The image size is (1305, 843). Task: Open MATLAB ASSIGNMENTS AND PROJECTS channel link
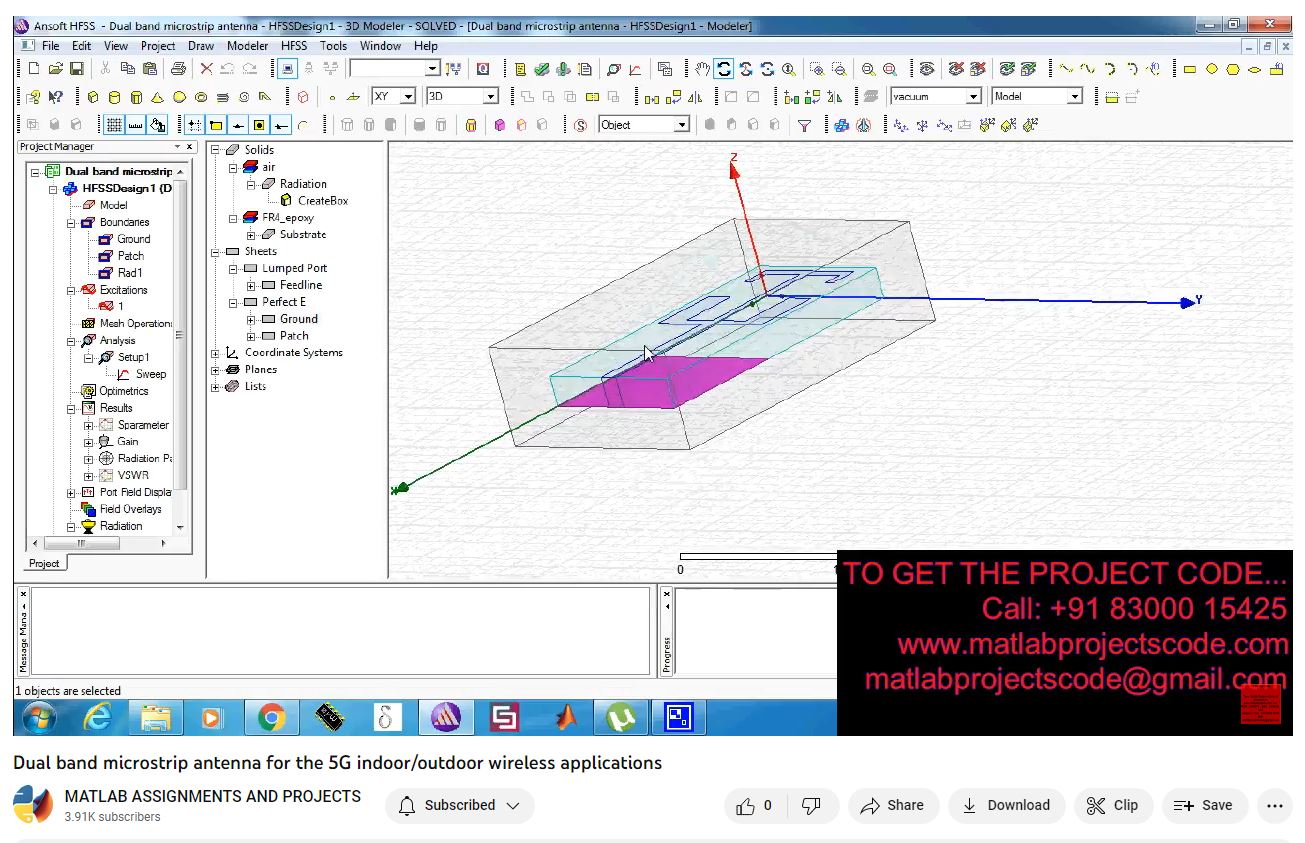[212, 796]
